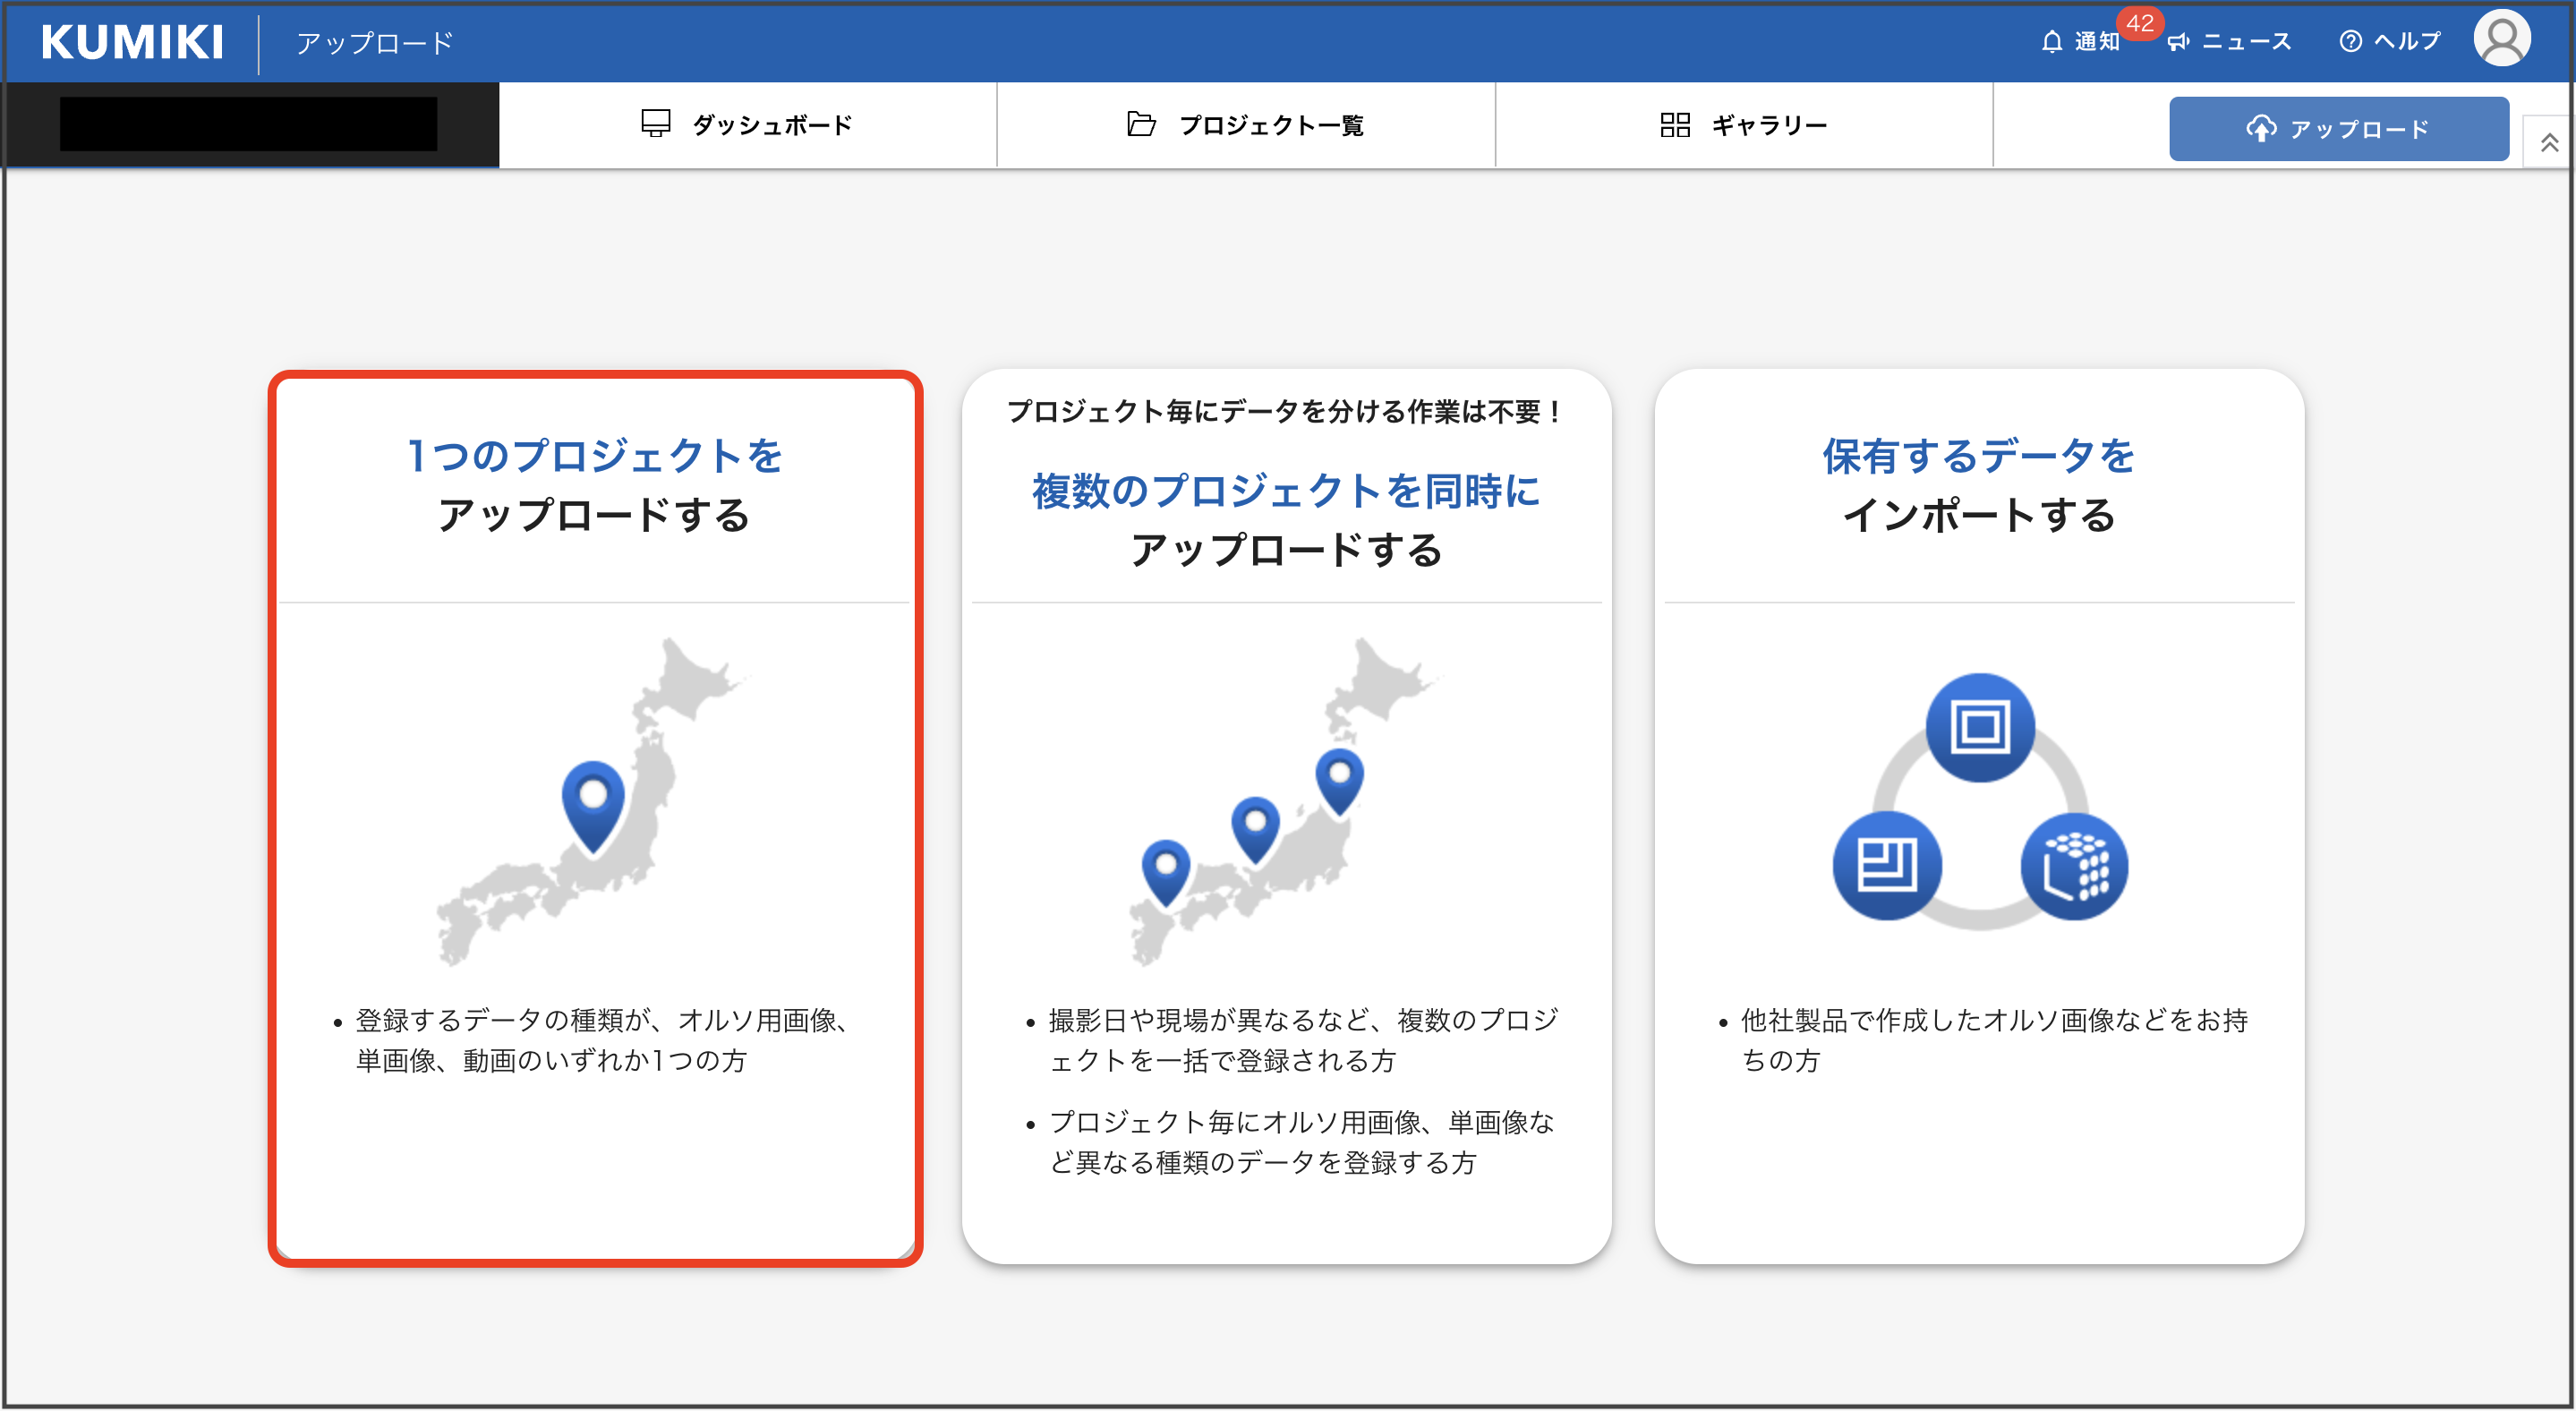Click ヘルプ link in header
Viewport: 2576px width, 1411px height.
2407,41
